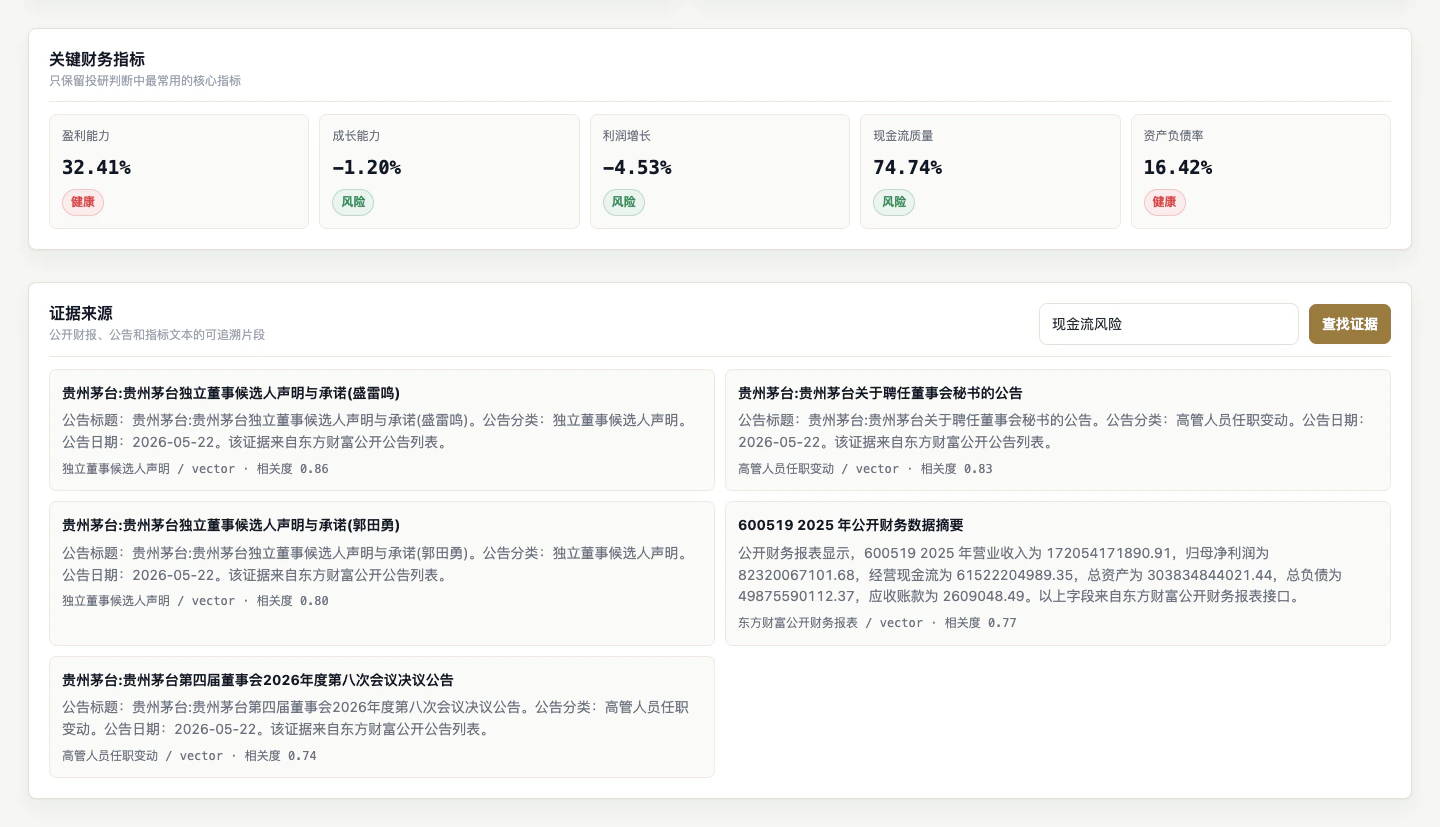
Task: Click description text of 第八次会议决议 announcement card
Action: [x=375, y=718]
